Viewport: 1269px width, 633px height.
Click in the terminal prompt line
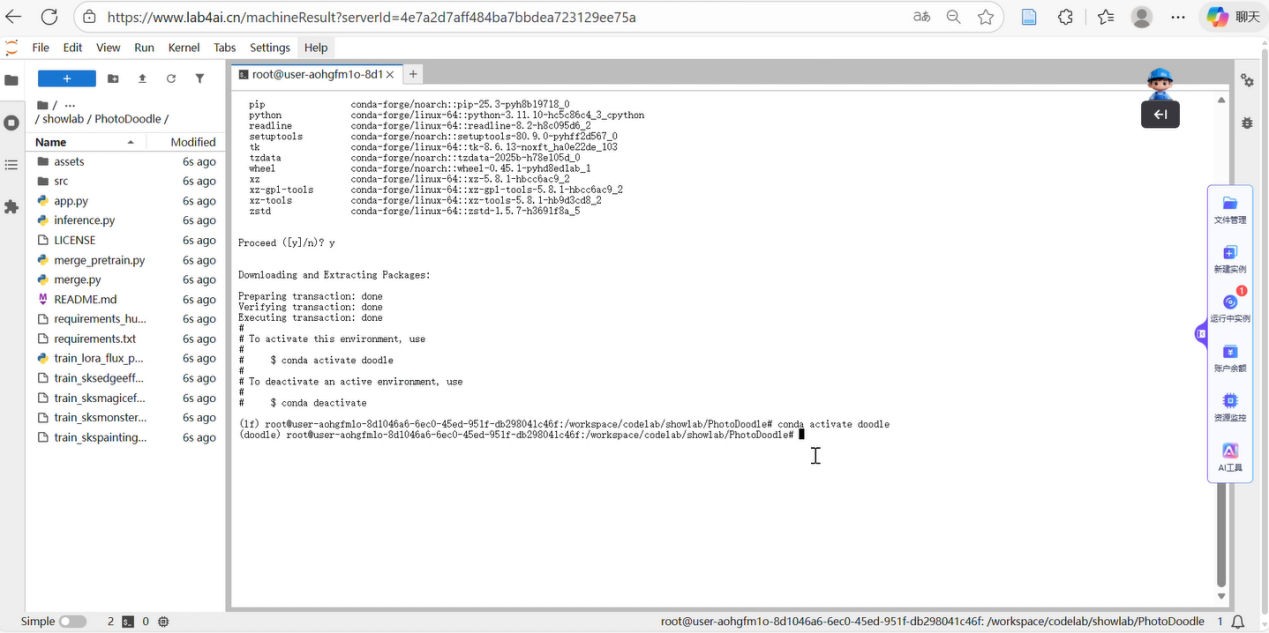520,435
